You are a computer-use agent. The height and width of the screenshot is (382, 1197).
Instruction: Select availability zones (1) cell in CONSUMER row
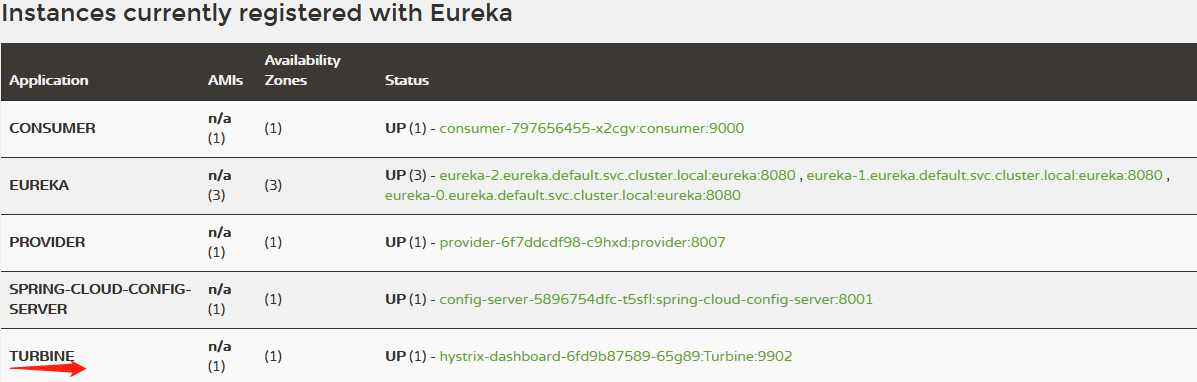pos(273,128)
